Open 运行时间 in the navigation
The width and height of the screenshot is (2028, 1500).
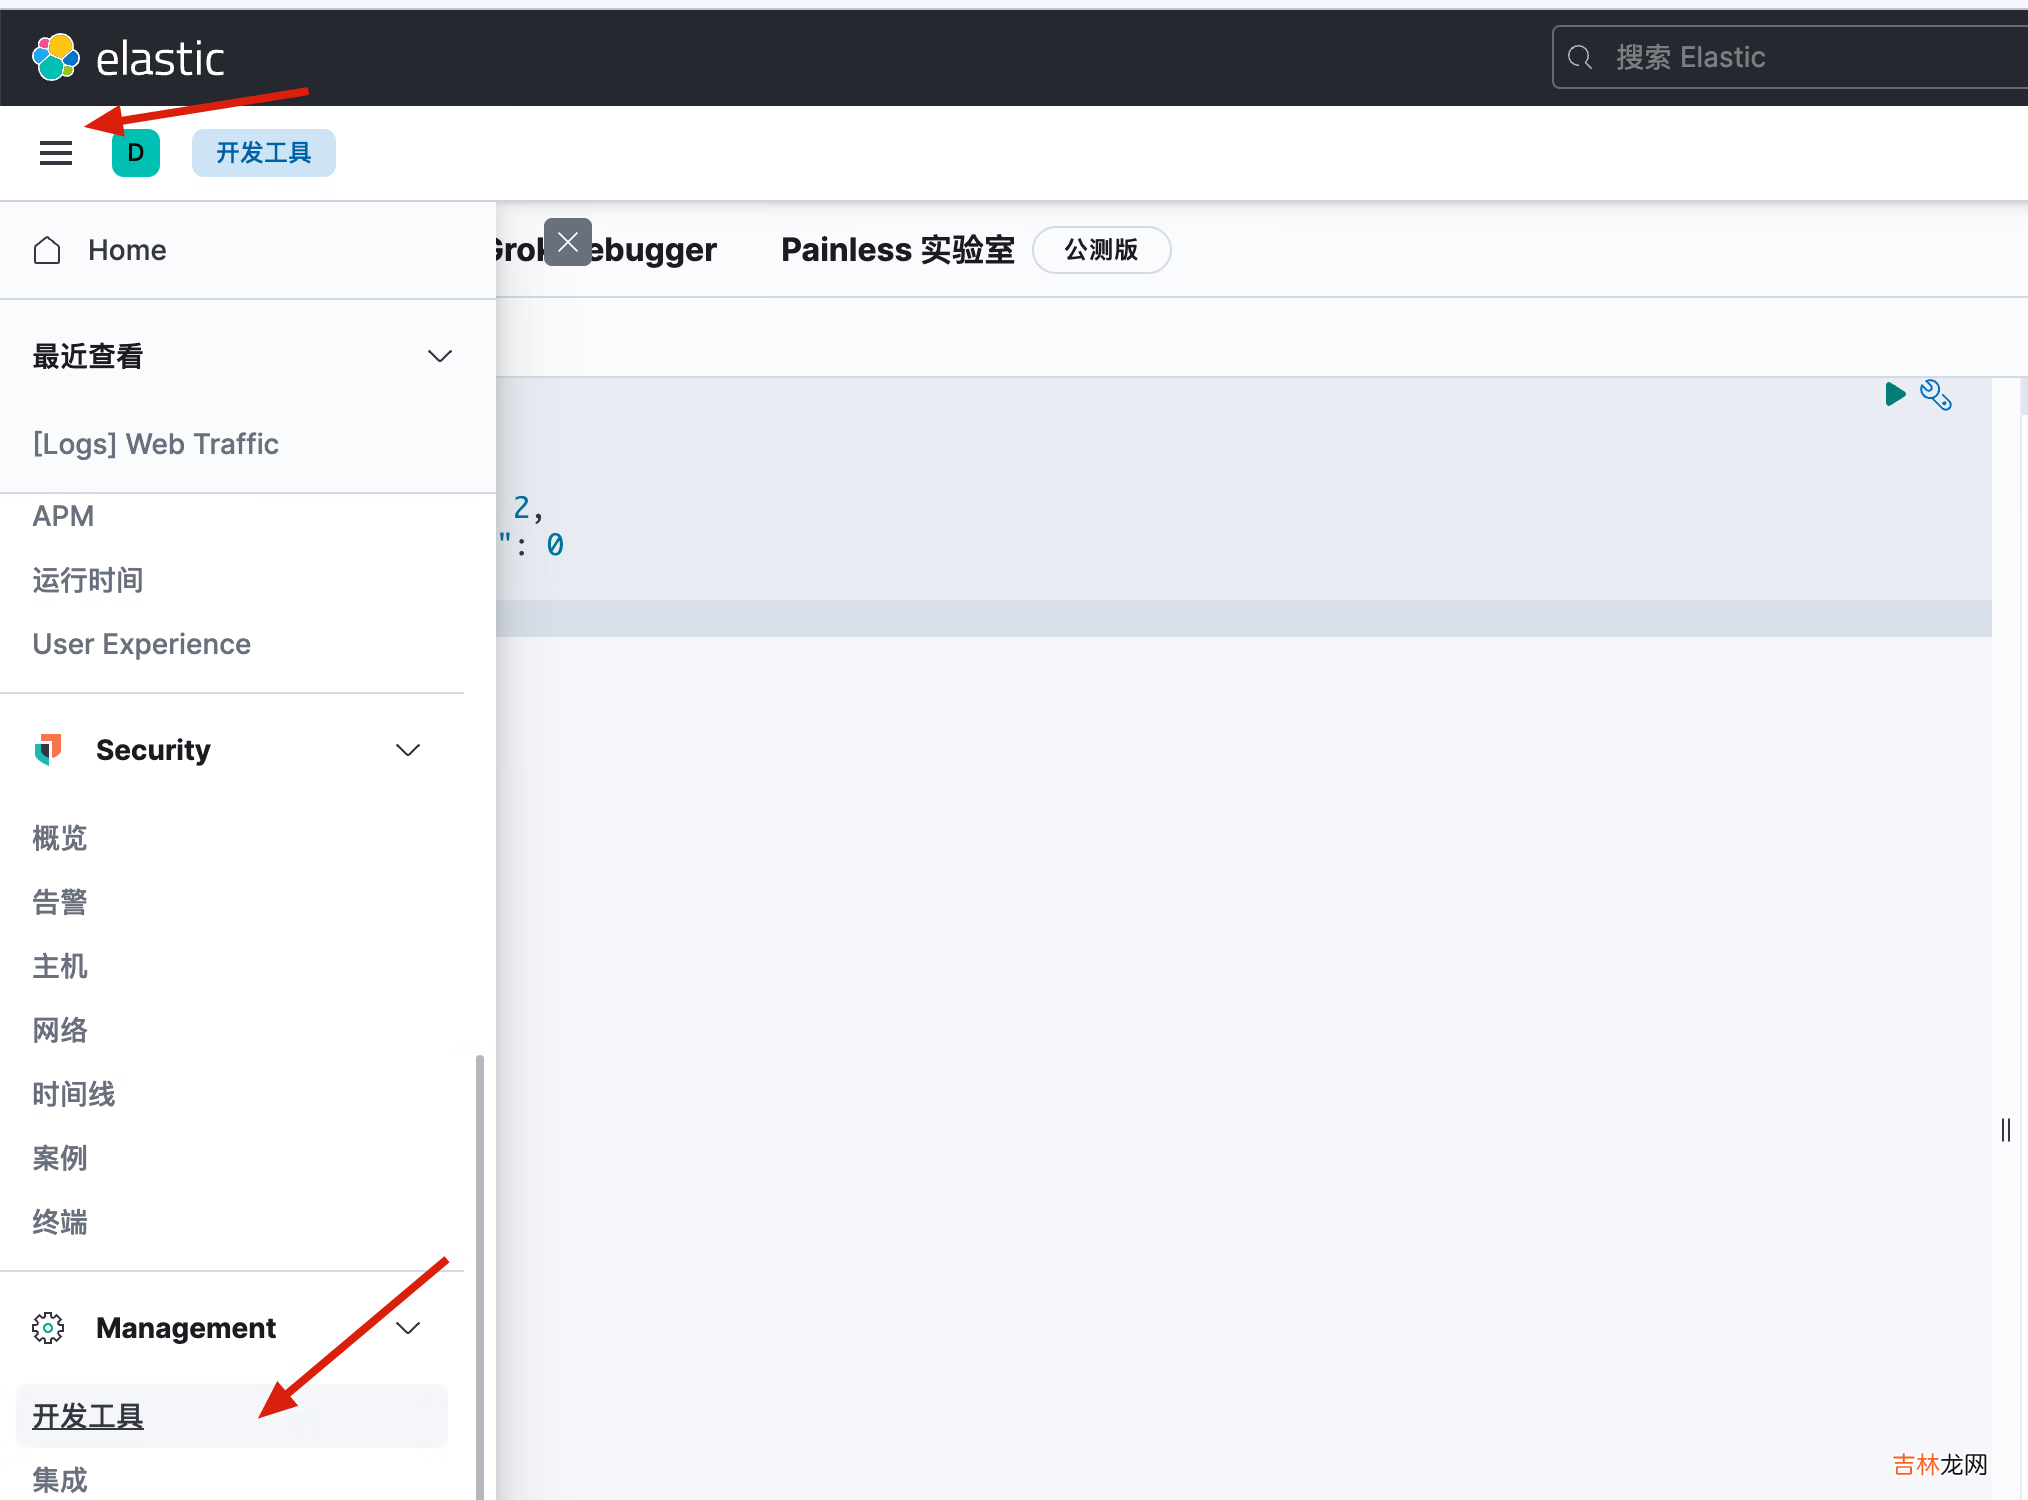pyautogui.click(x=88, y=580)
